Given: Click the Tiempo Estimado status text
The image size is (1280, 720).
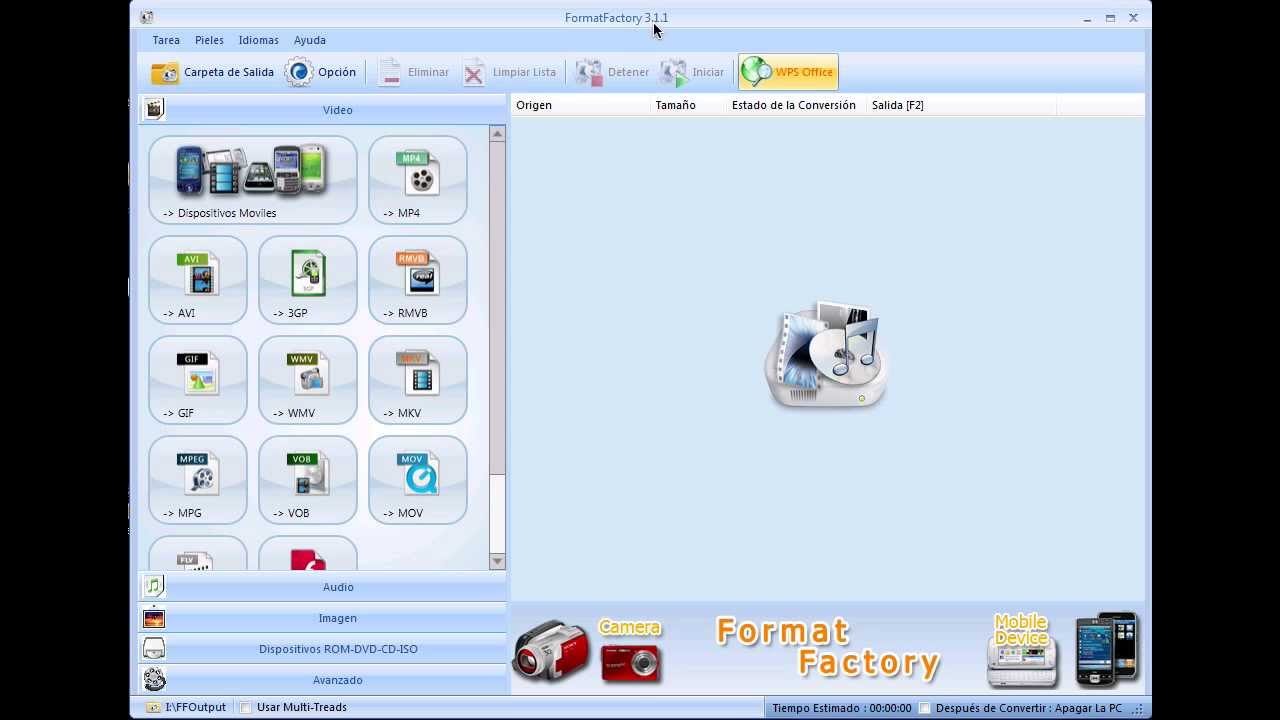Looking at the screenshot, I should [842, 708].
